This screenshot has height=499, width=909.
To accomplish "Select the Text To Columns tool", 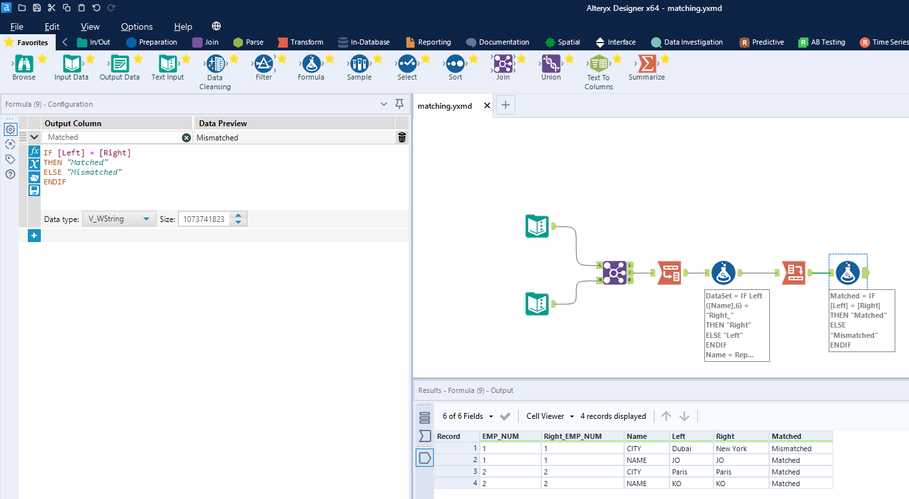I will coord(598,72).
